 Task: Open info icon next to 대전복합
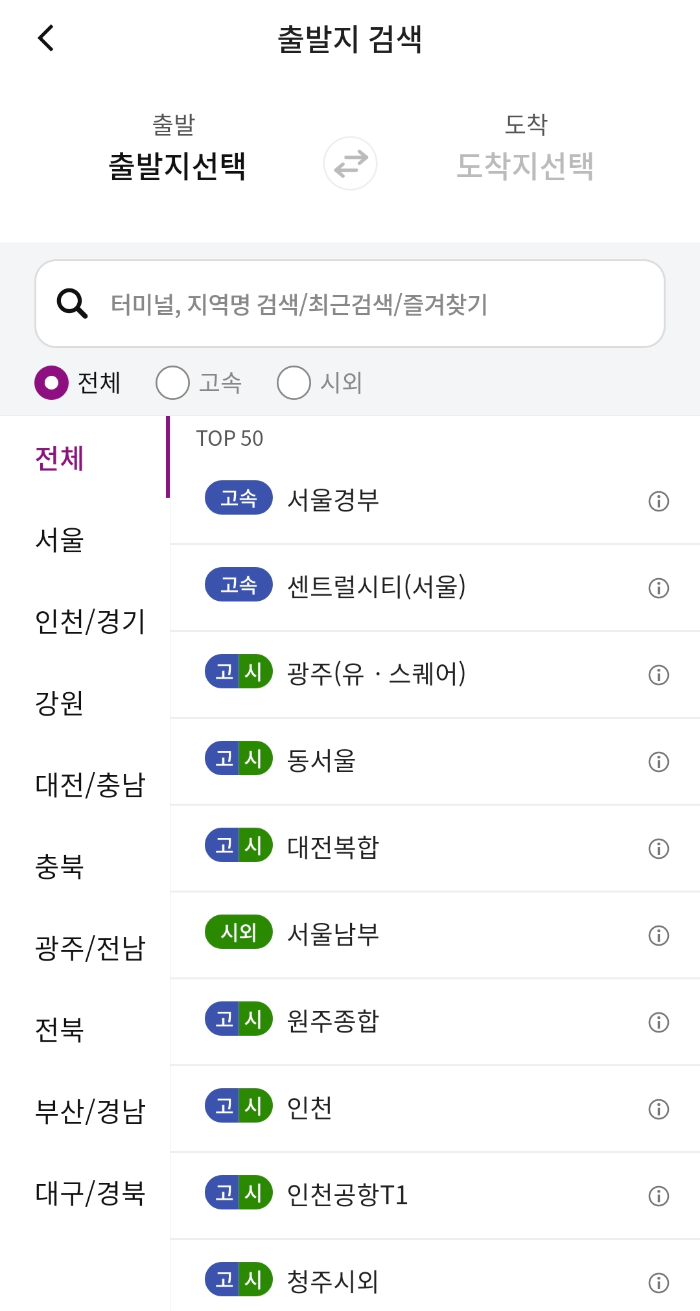(659, 848)
